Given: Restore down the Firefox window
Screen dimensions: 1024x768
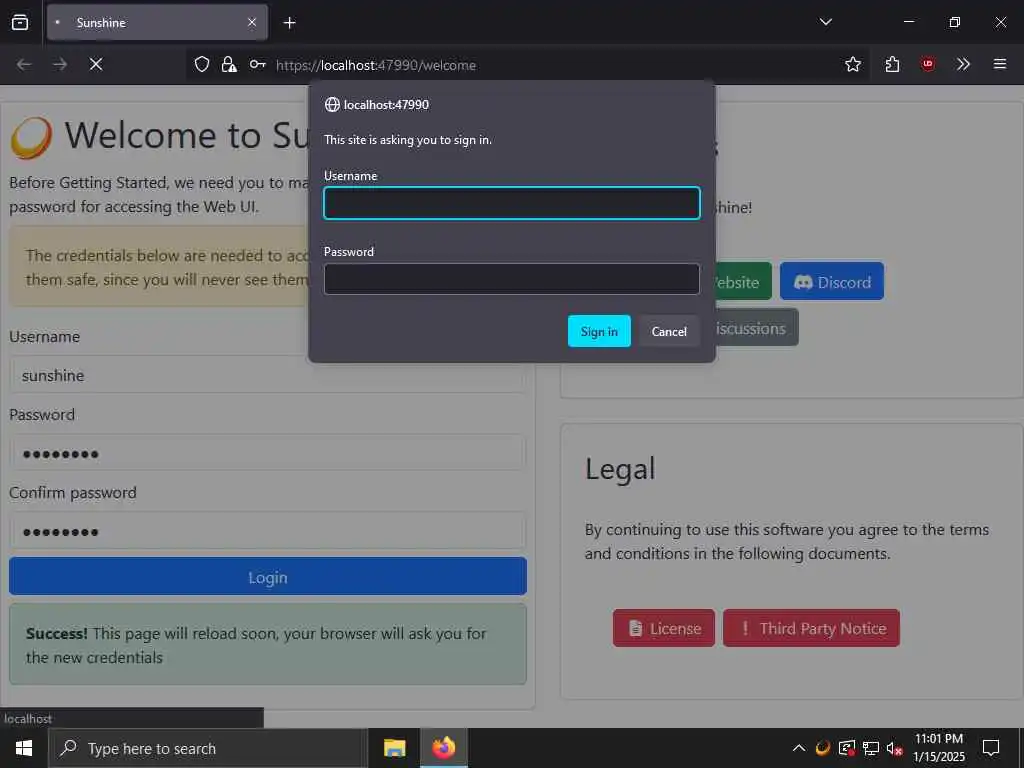Looking at the screenshot, I should tap(954, 22).
